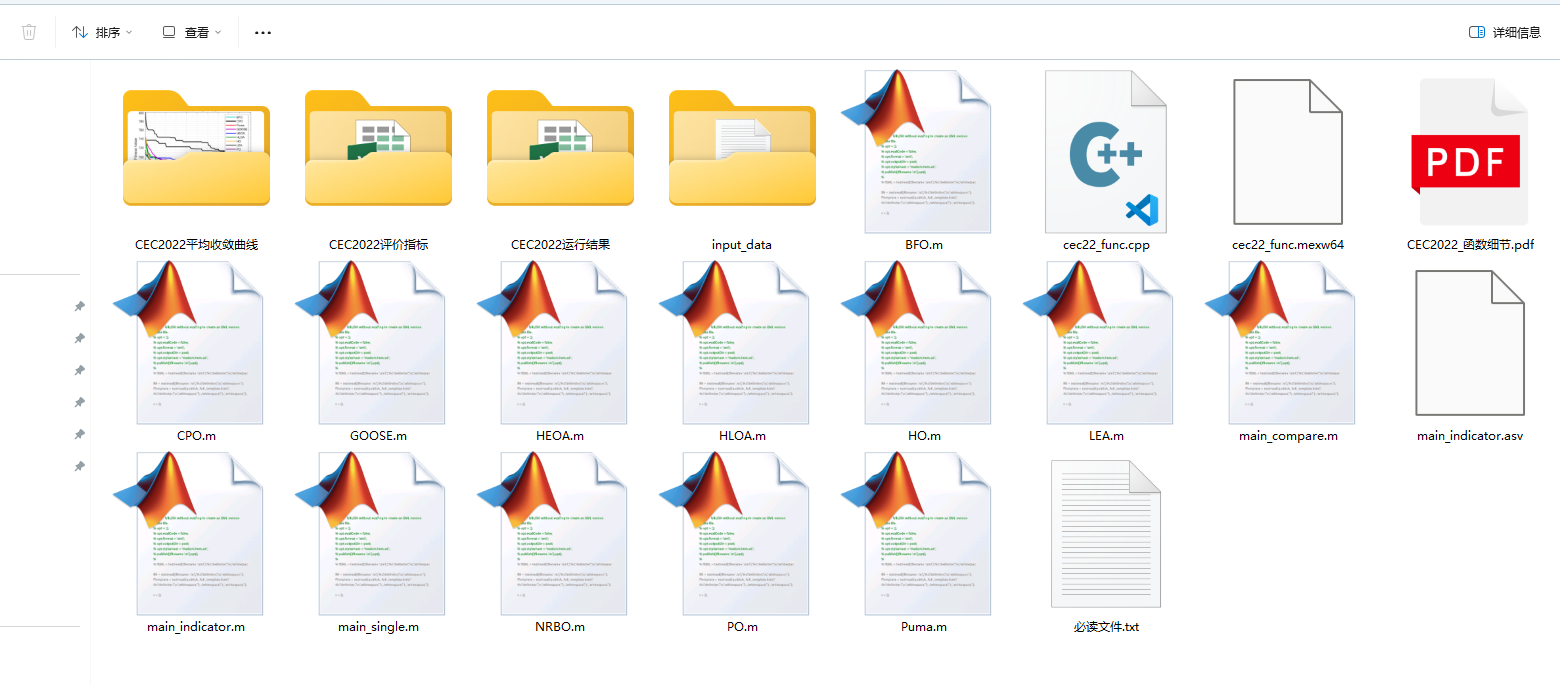Click the CEC2022运行结果 folder name
This screenshot has width=1560, height=685.
click(x=561, y=244)
